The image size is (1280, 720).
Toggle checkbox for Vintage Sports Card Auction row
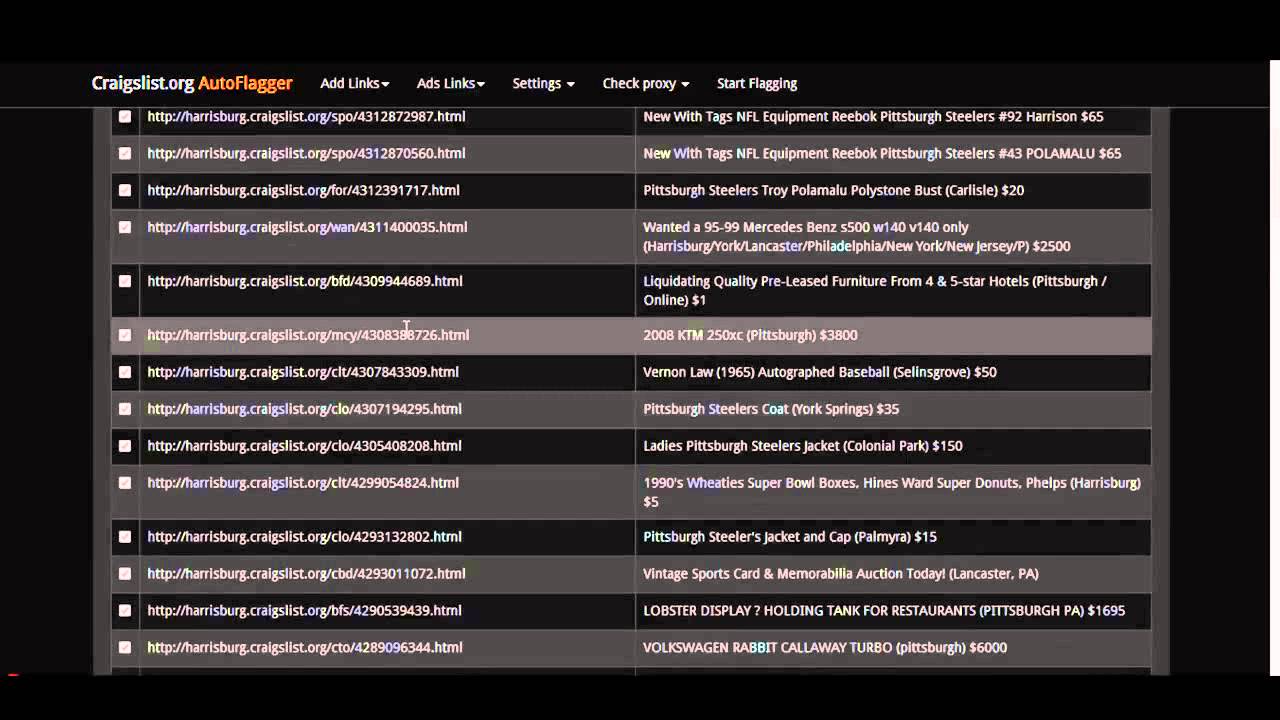click(x=125, y=575)
